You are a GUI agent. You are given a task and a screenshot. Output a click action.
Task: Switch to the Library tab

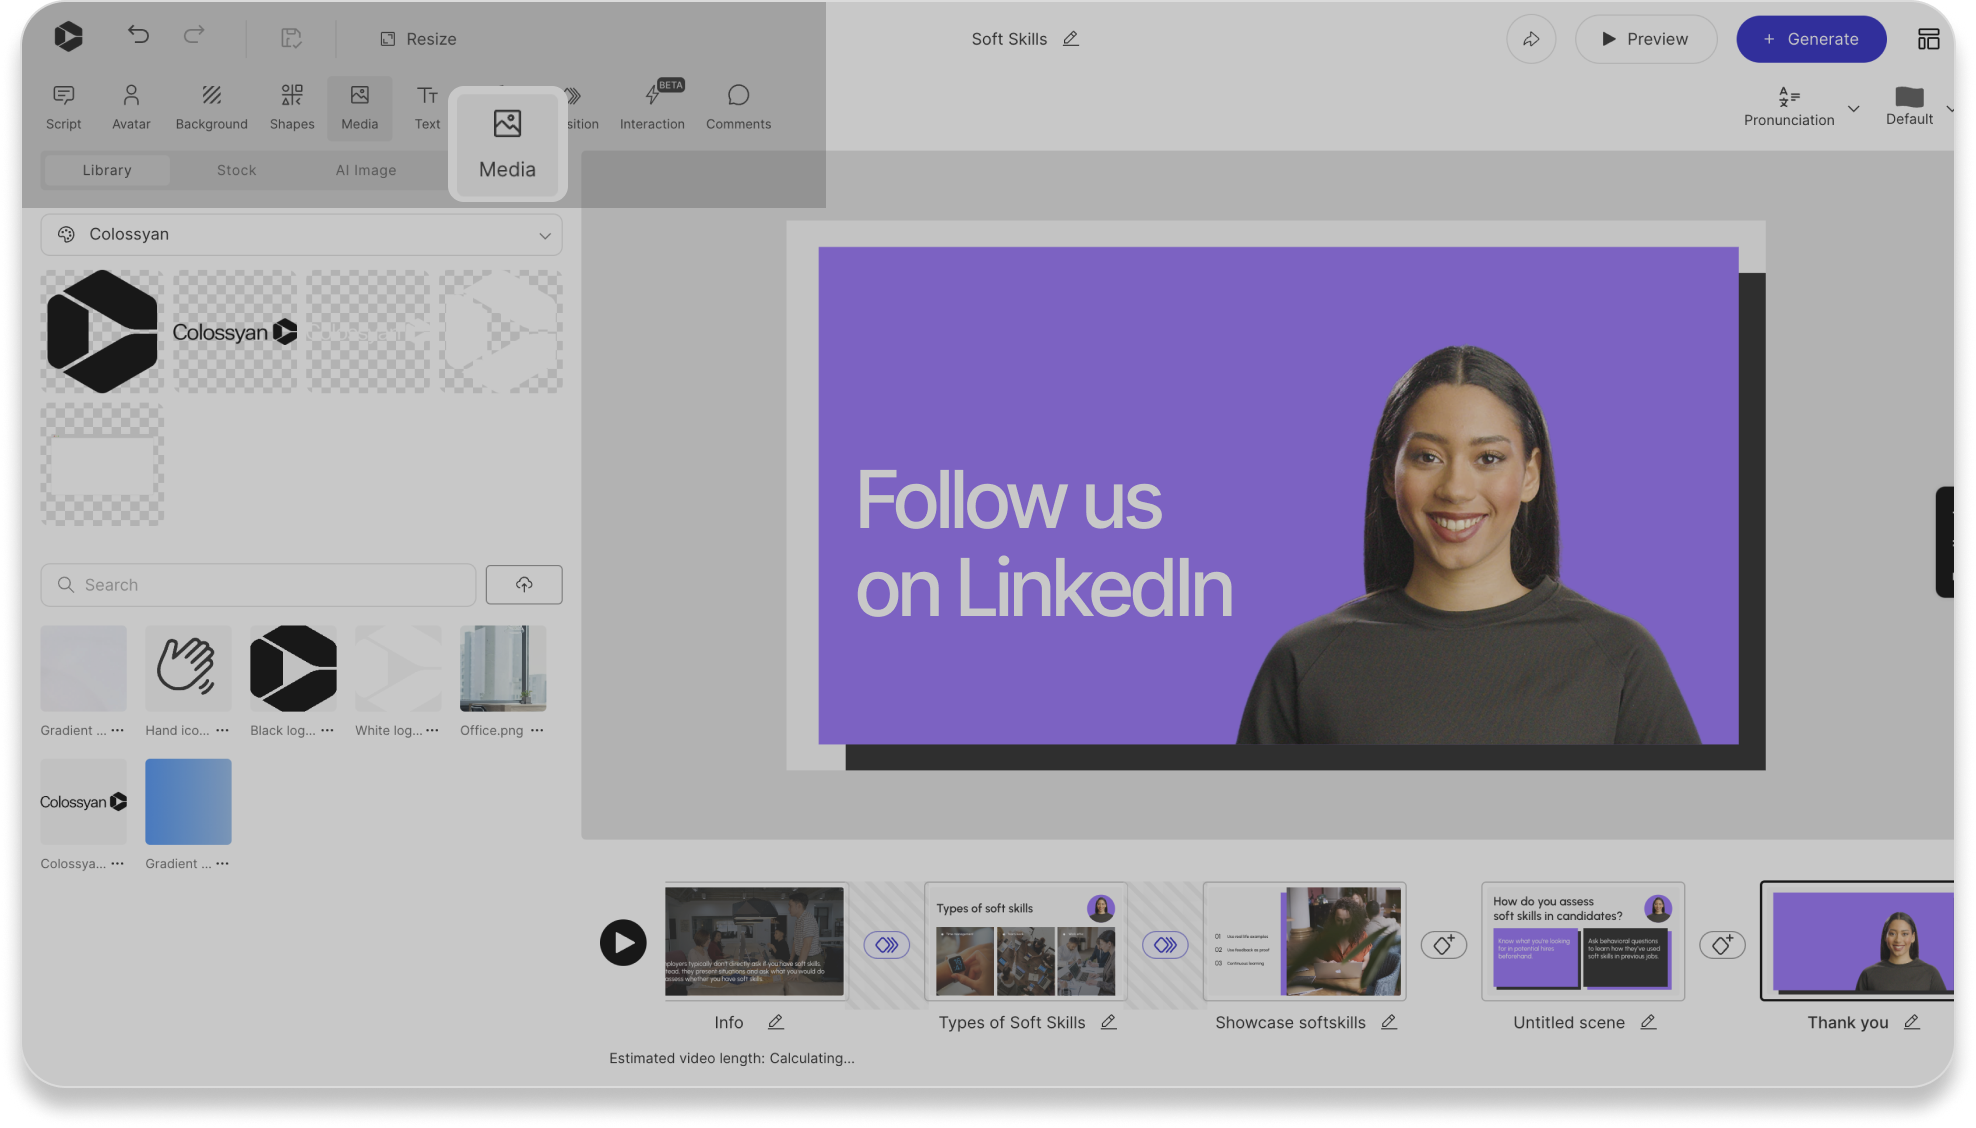[x=107, y=170]
